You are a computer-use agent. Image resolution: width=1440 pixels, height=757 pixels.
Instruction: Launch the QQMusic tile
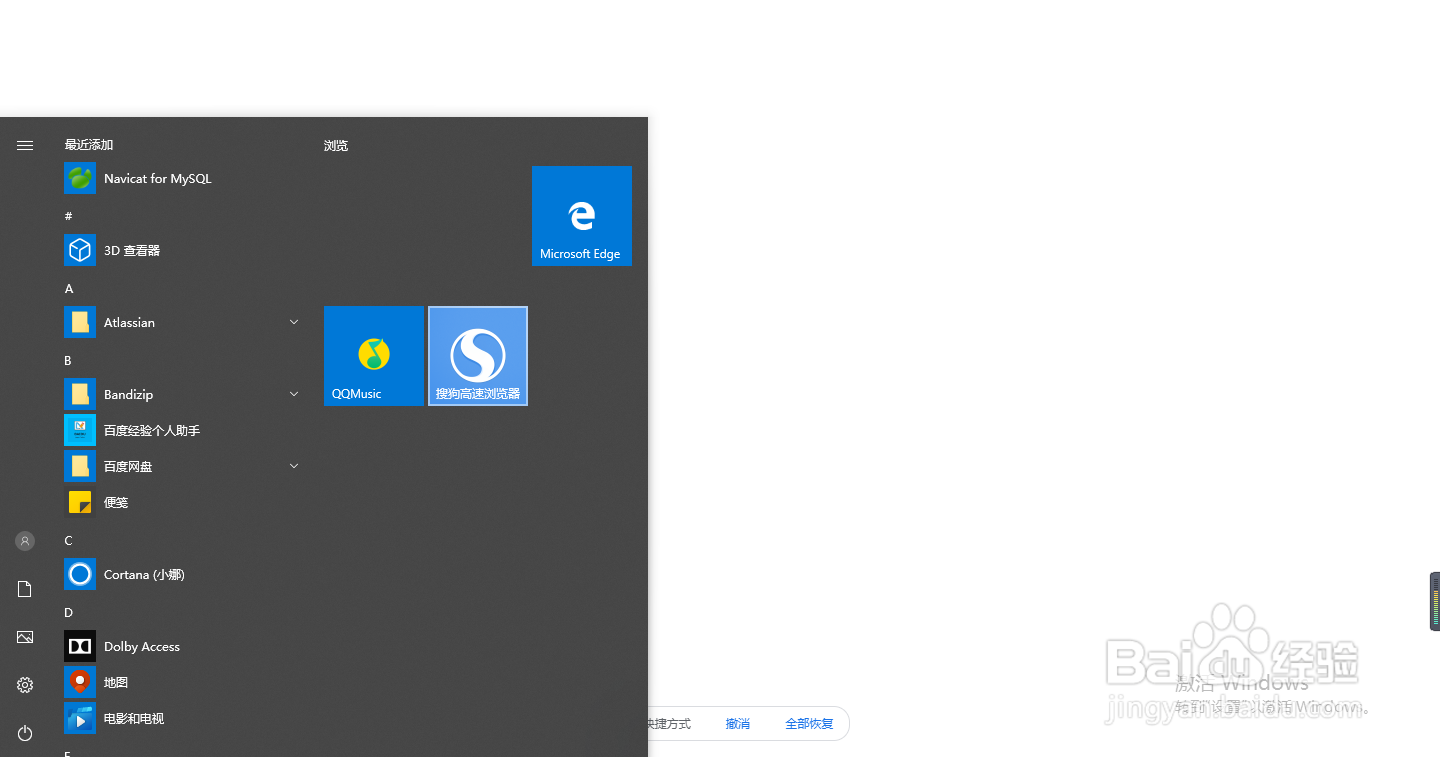coord(374,356)
